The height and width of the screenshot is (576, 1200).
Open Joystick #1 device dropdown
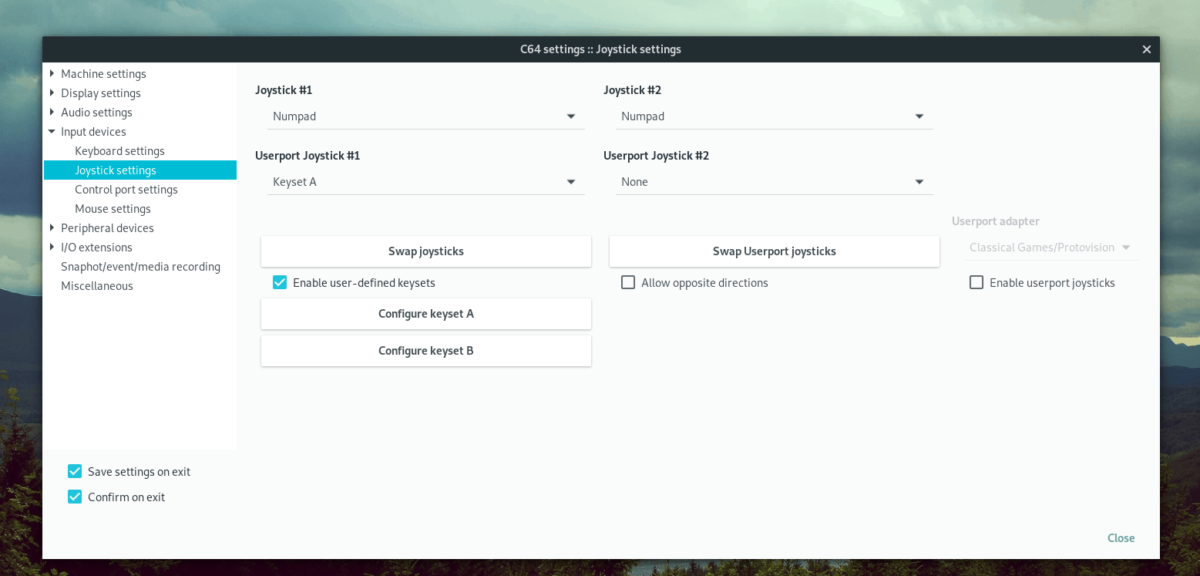point(424,116)
